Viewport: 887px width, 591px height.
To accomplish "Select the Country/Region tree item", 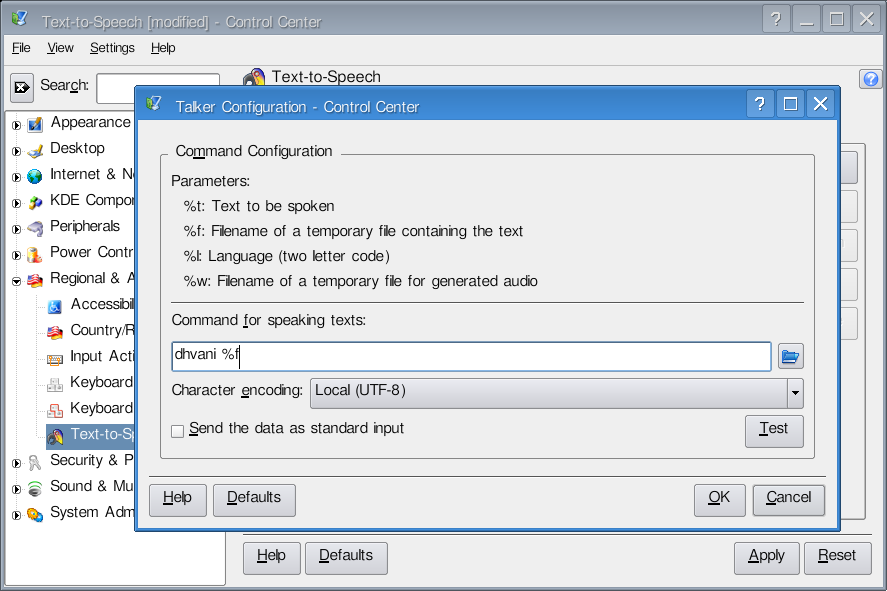I will pos(91,332).
